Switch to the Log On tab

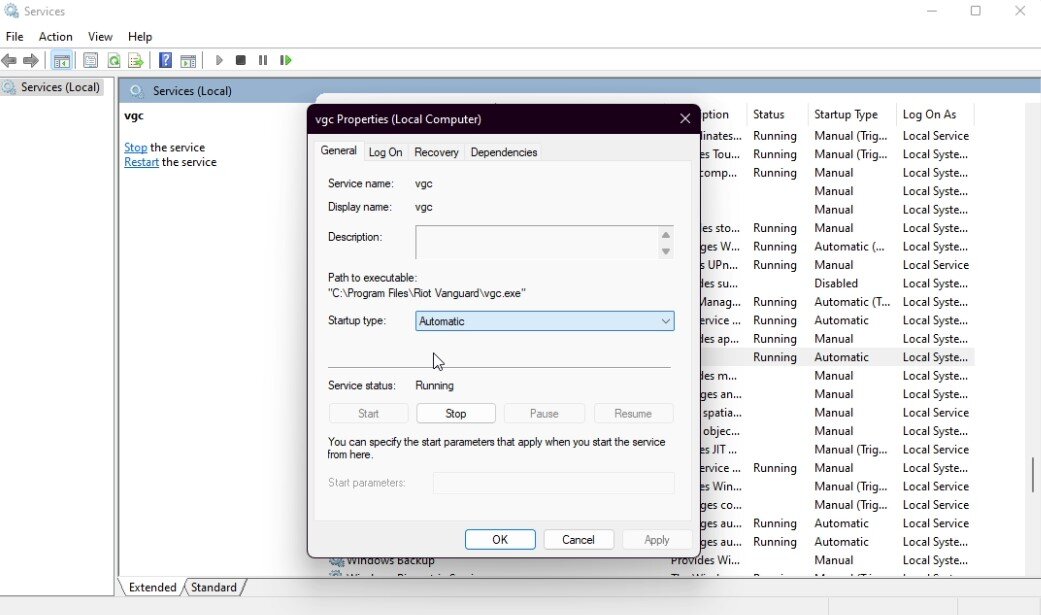click(x=385, y=152)
